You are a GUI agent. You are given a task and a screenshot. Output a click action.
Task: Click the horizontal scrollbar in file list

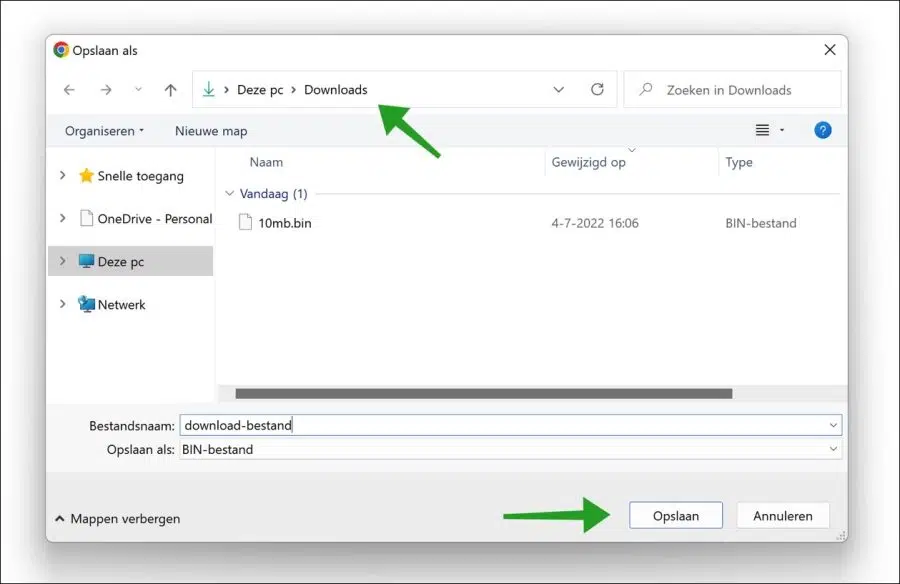[x=484, y=393]
